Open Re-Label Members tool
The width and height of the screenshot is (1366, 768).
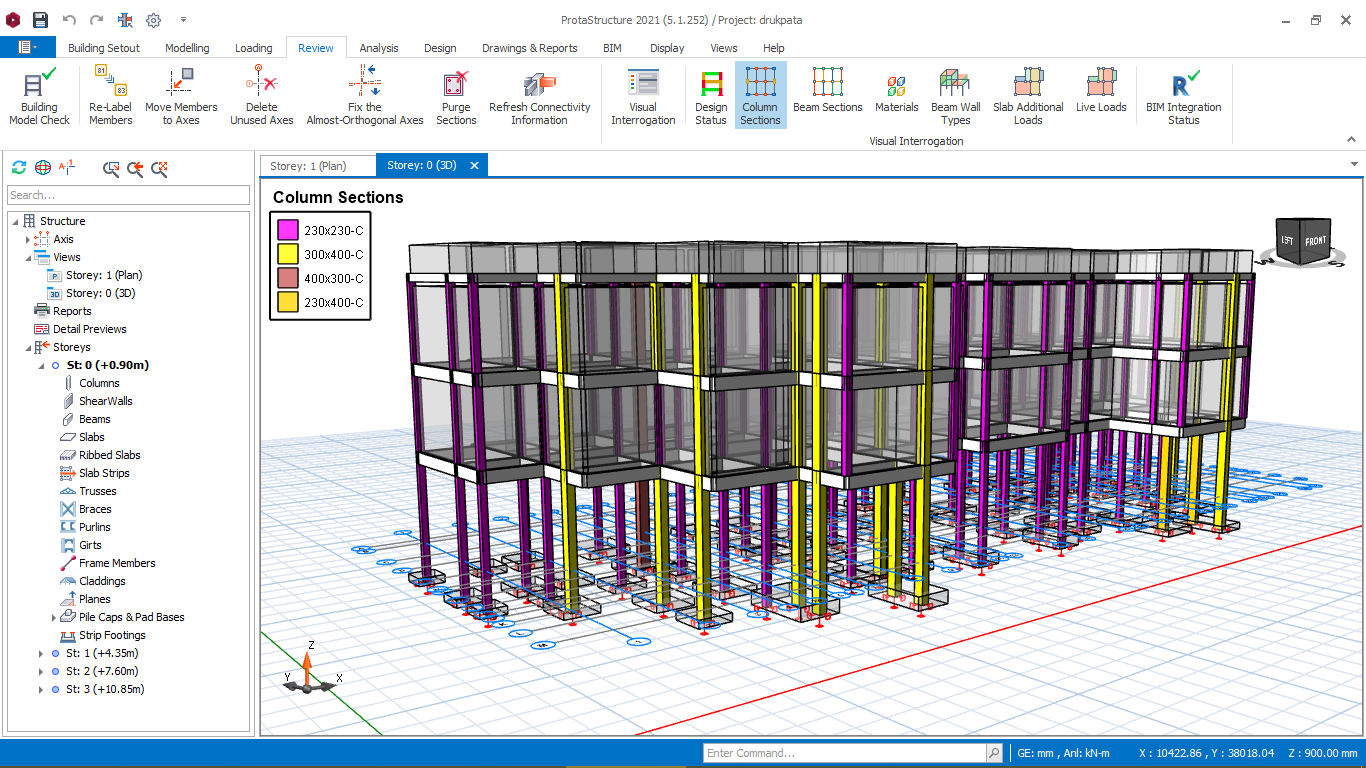pos(110,97)
